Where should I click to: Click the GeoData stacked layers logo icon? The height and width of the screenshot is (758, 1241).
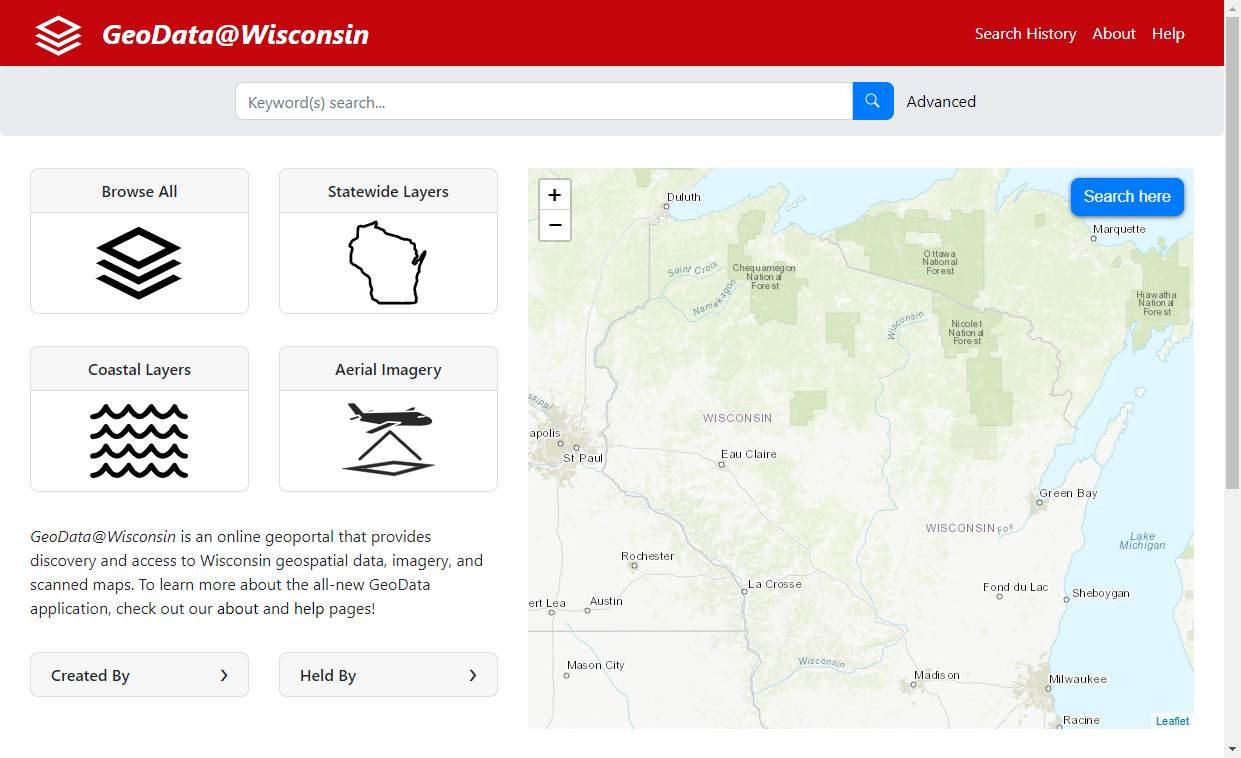[x=58, y=34]
